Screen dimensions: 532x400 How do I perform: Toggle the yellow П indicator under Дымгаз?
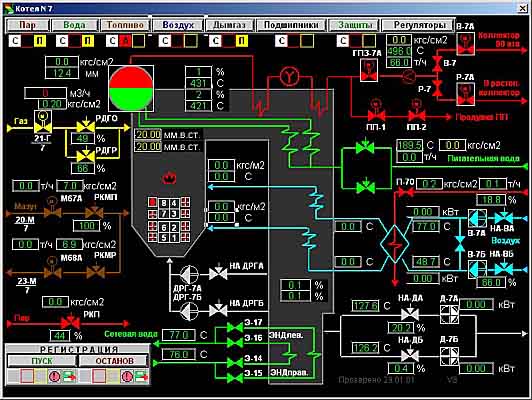pos(241,41)
